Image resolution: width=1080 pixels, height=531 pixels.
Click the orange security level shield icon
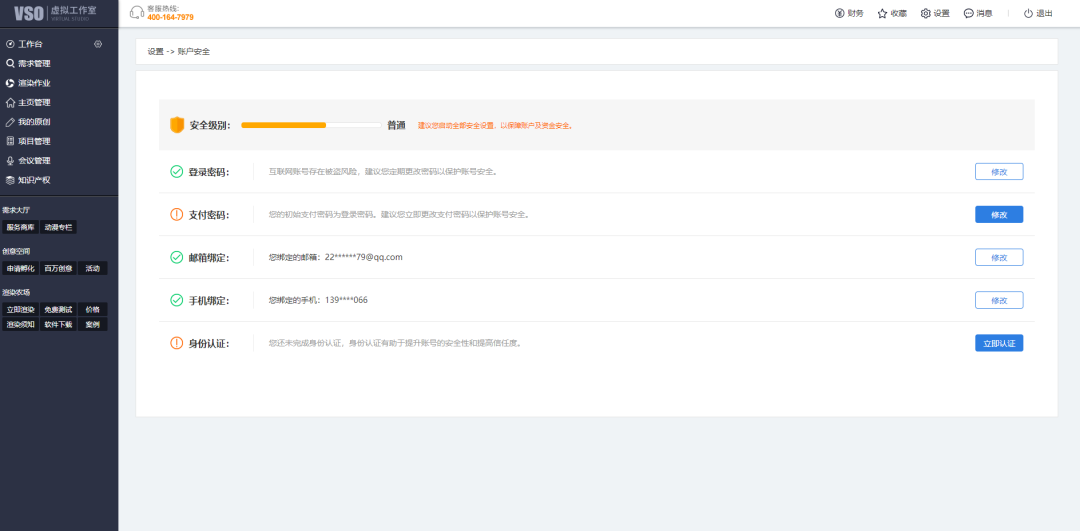(177, 125)
